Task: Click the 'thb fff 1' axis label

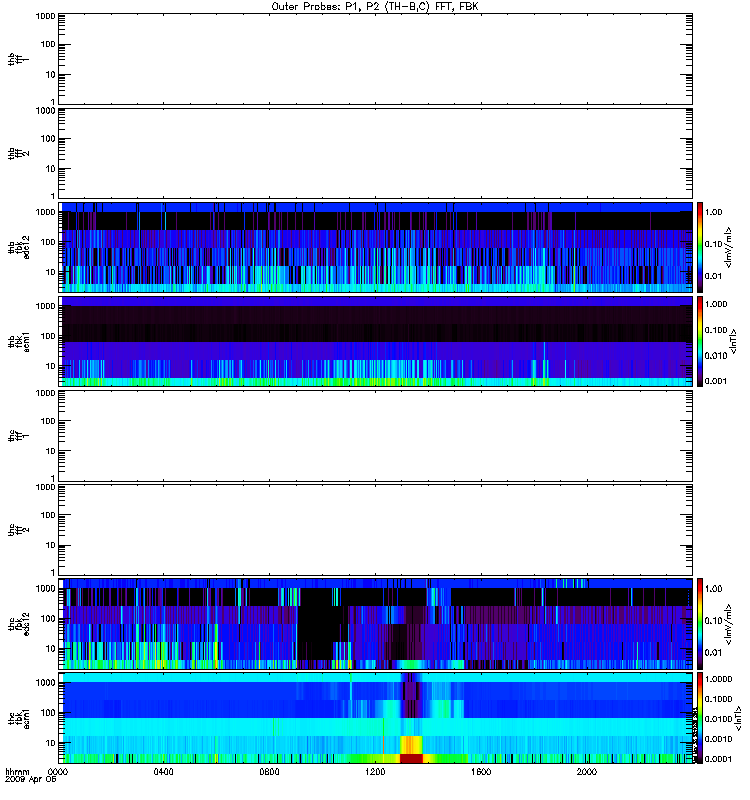Action: pyautogui.click(x=19, y=59)
